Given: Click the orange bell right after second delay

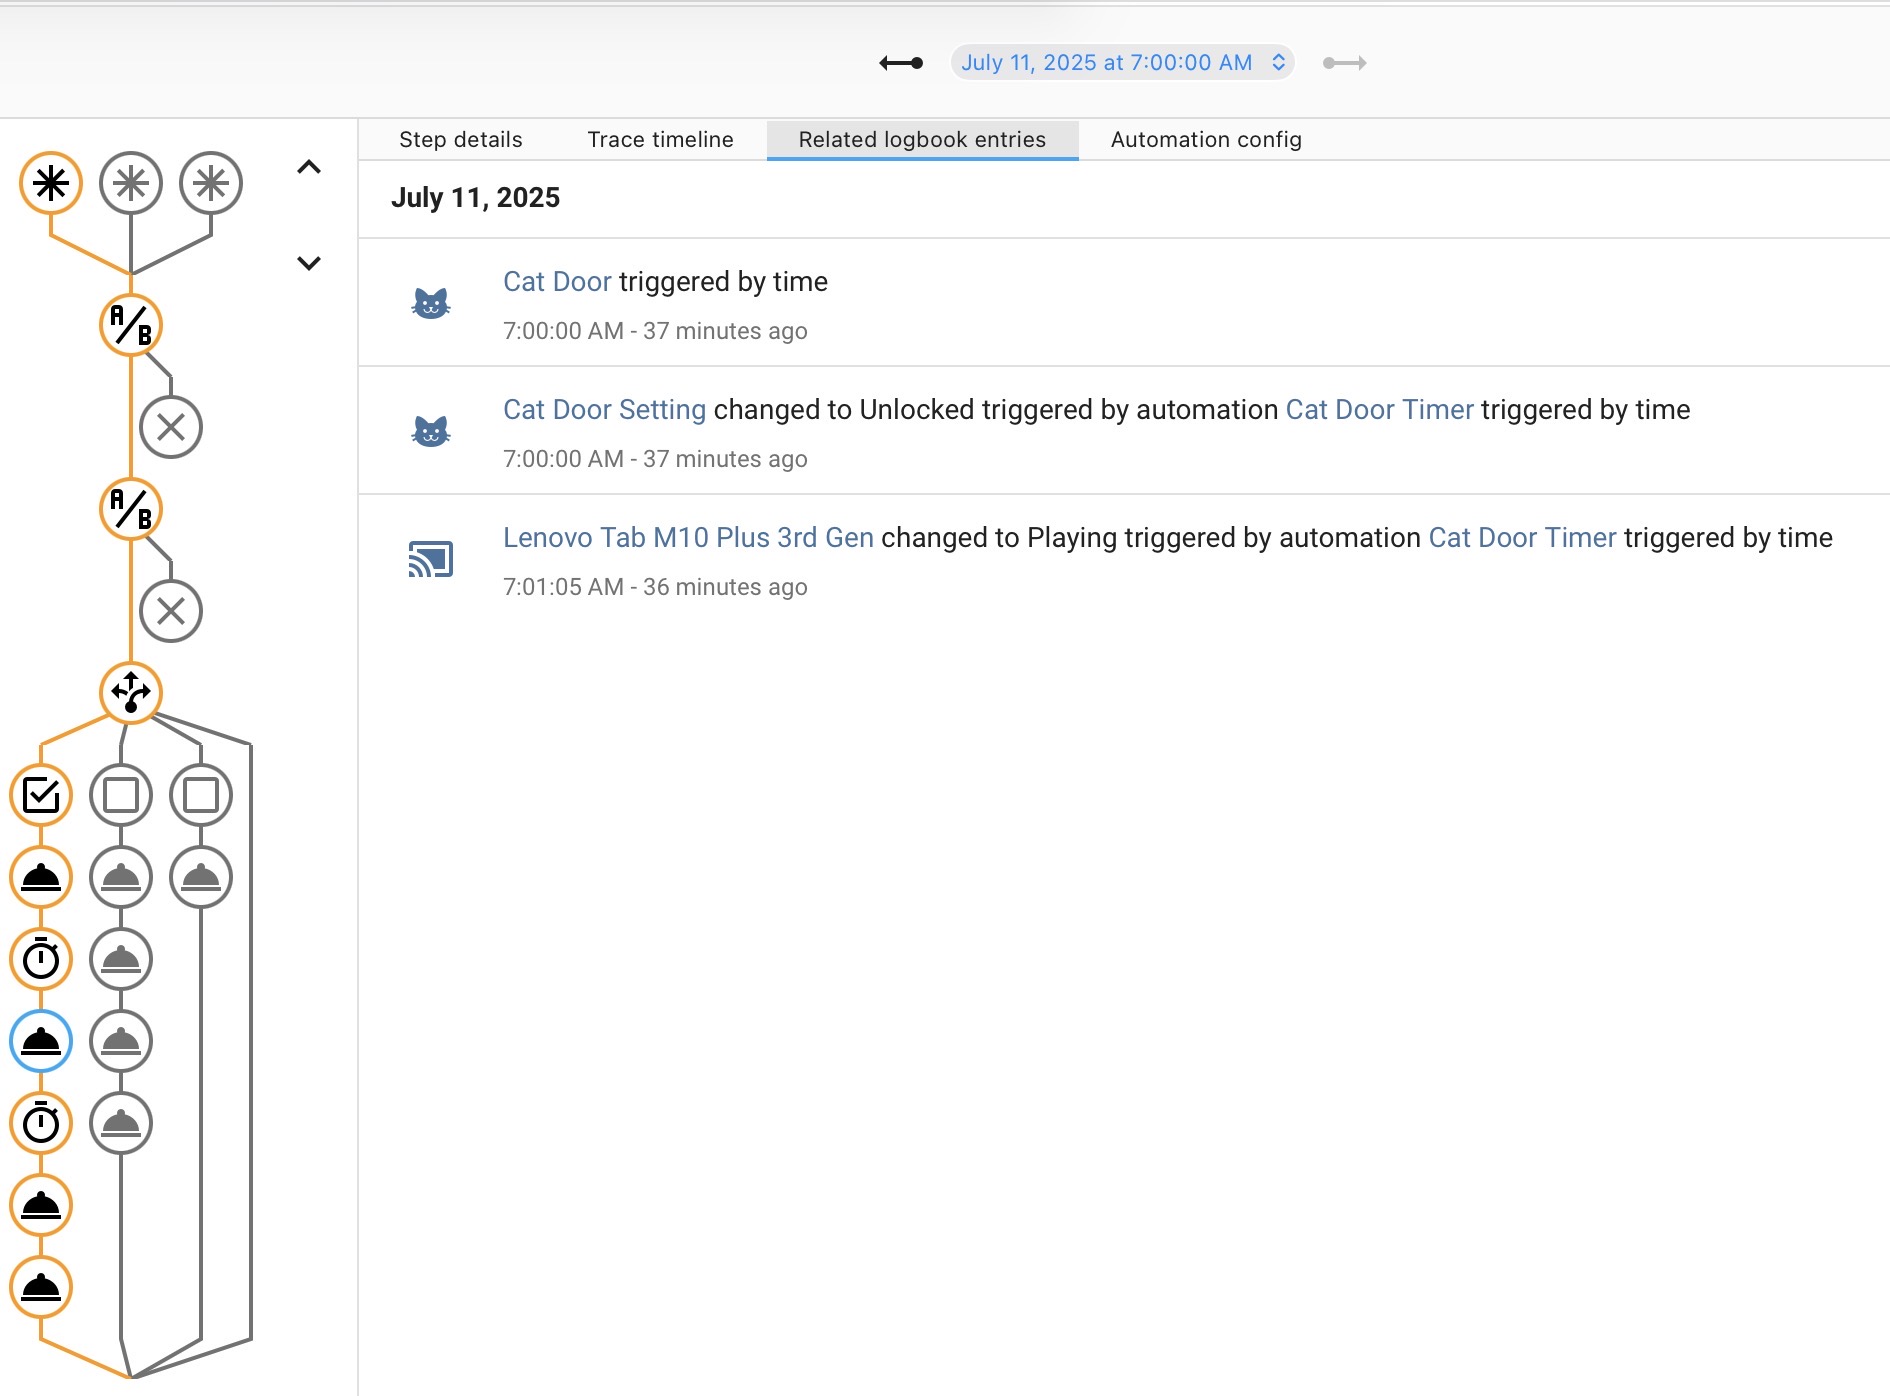Looking at the screenshot, I should coord(41,1205).
